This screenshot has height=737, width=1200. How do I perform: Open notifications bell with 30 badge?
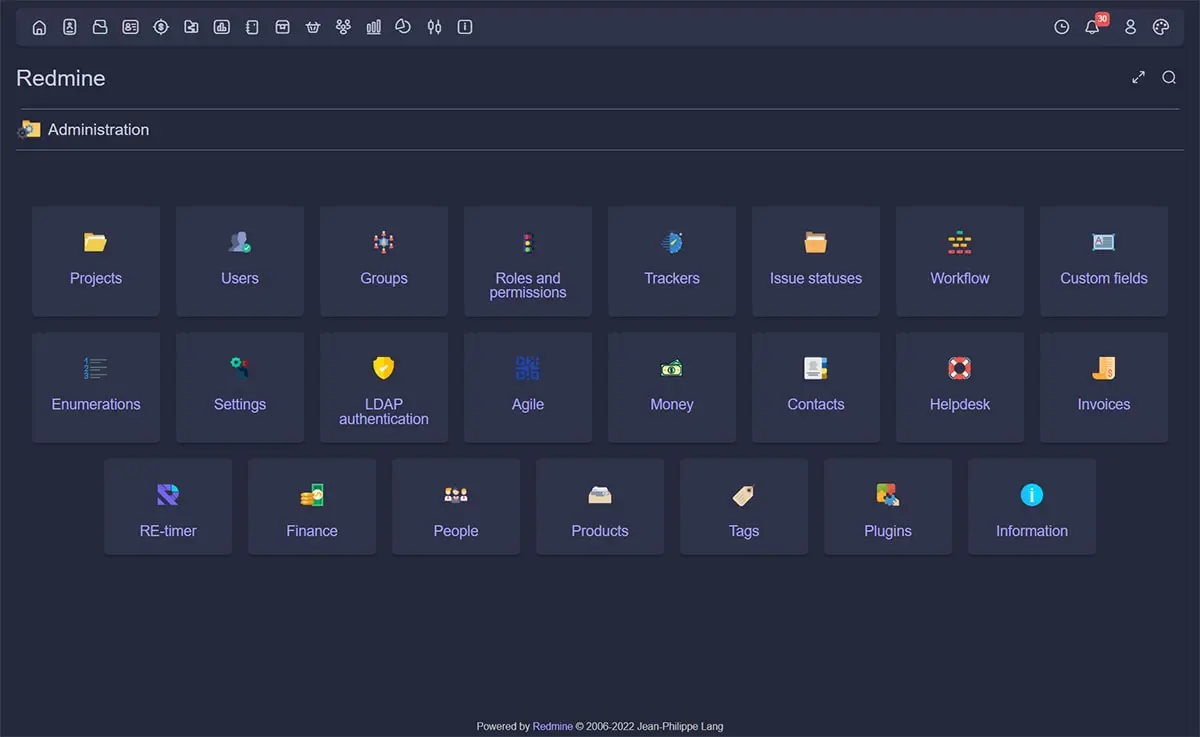tap(1093, 26)
